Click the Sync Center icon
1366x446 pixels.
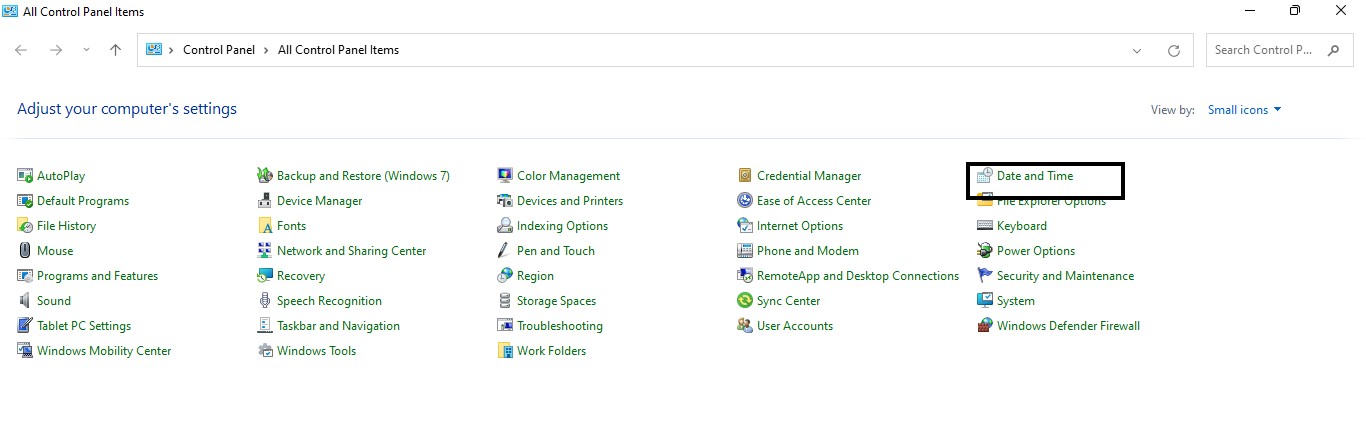[745, 301]
